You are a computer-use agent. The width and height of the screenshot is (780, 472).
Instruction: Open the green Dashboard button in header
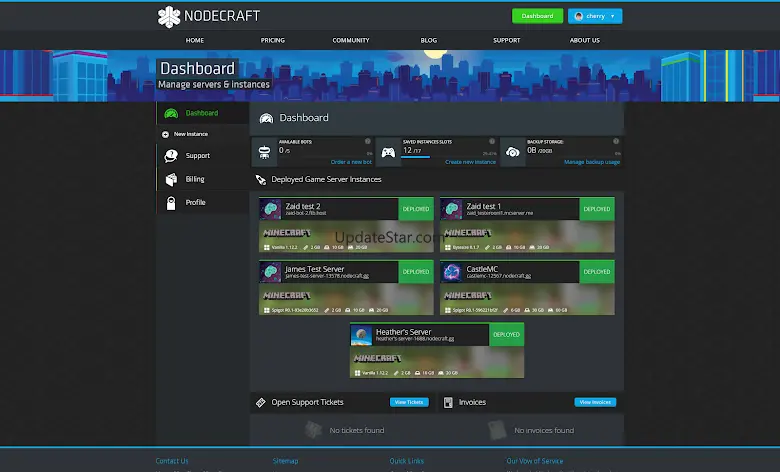(537, 16)
